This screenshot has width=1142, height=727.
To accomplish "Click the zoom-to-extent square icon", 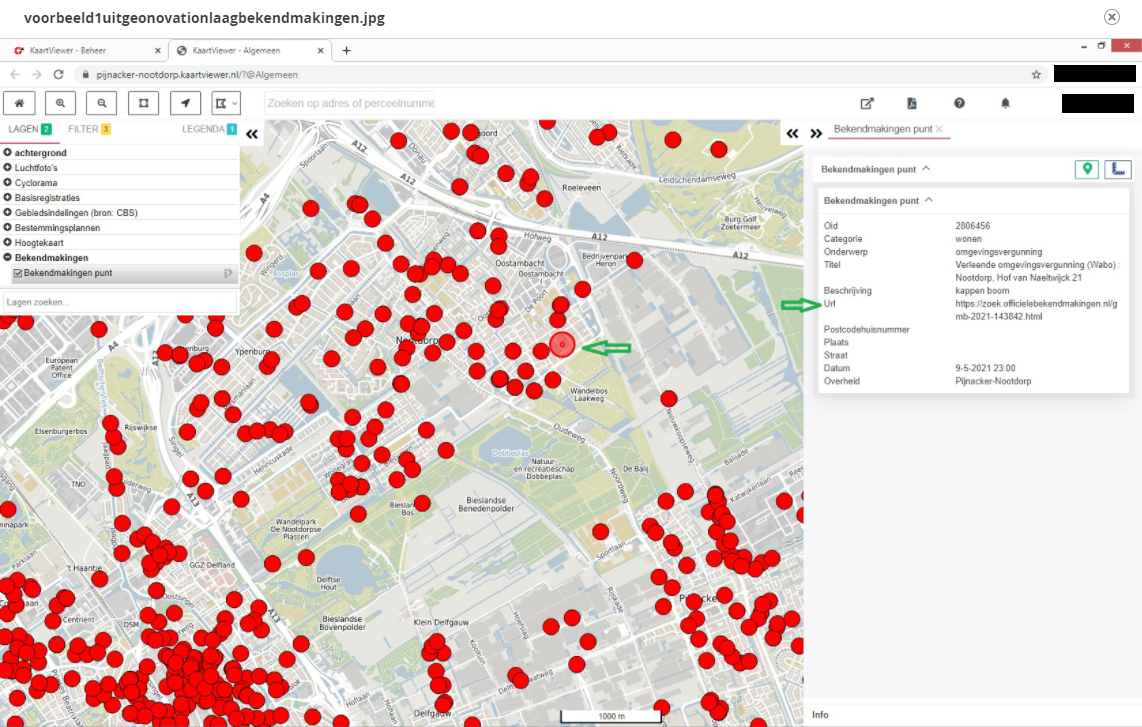I will [143, 103].
